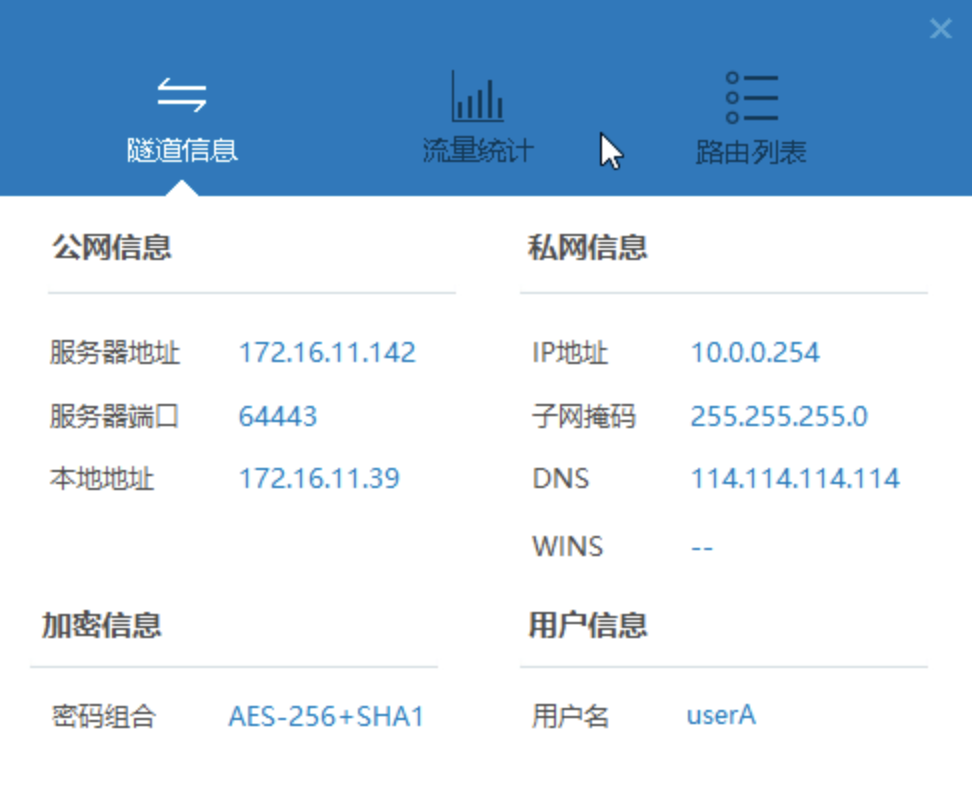Select the 路由列表 tab label
This screenshot has height=790, width=972.
[x=751, y=152]
